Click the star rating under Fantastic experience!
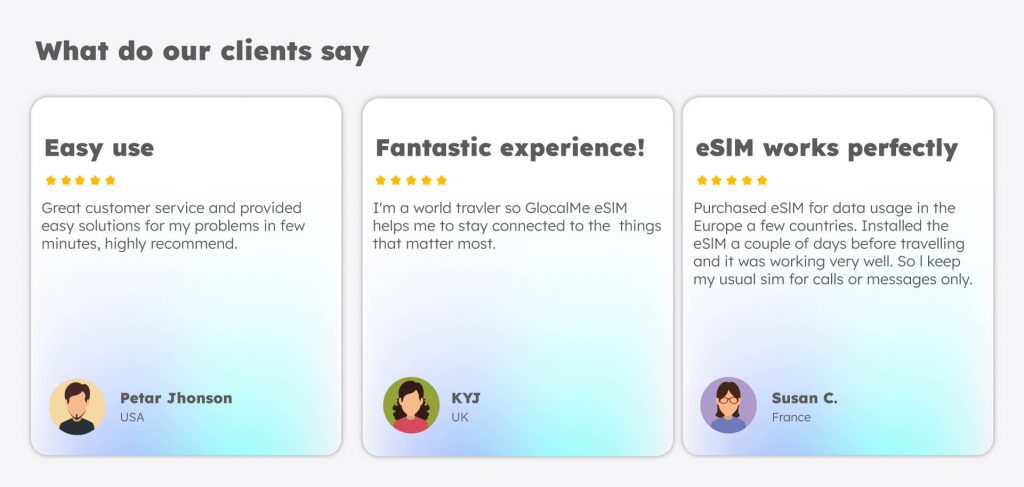 click(411, 180)
